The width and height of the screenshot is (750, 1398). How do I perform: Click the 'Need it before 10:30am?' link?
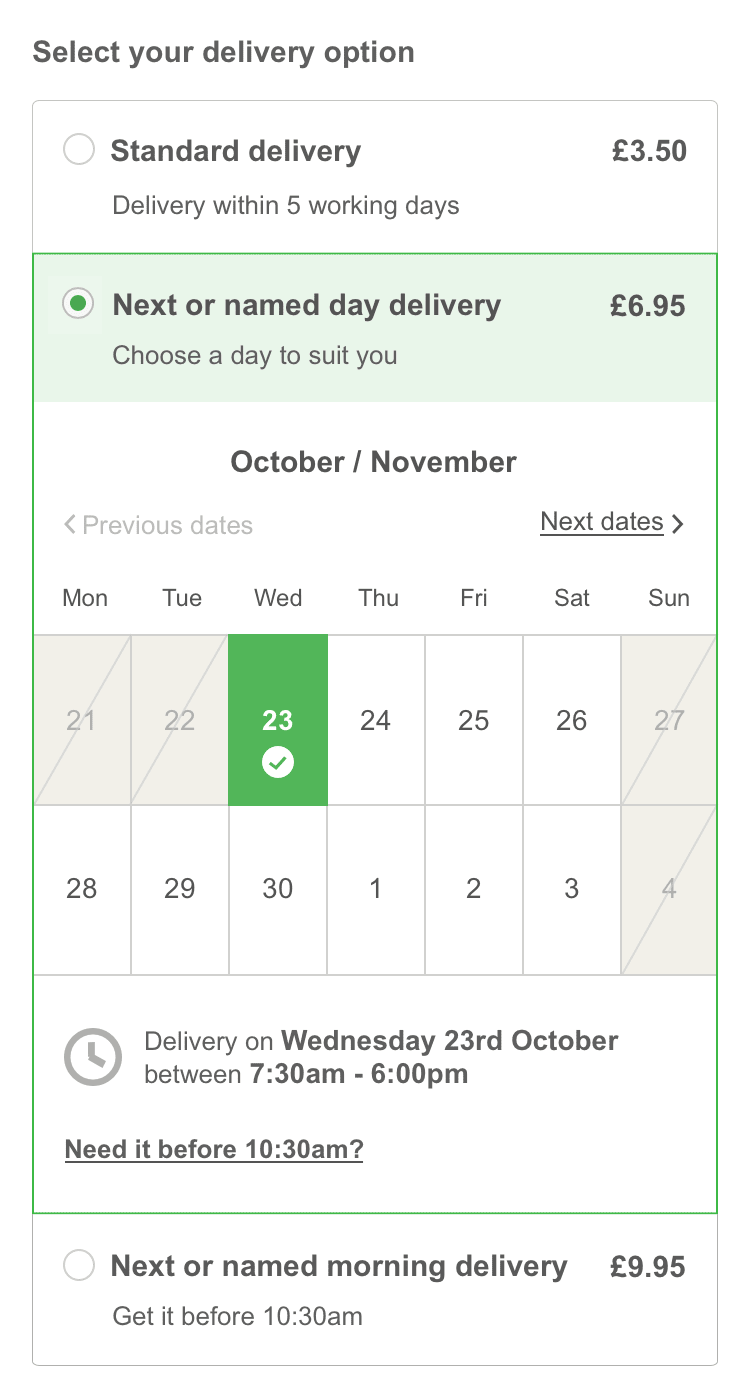pos(214,1149)
